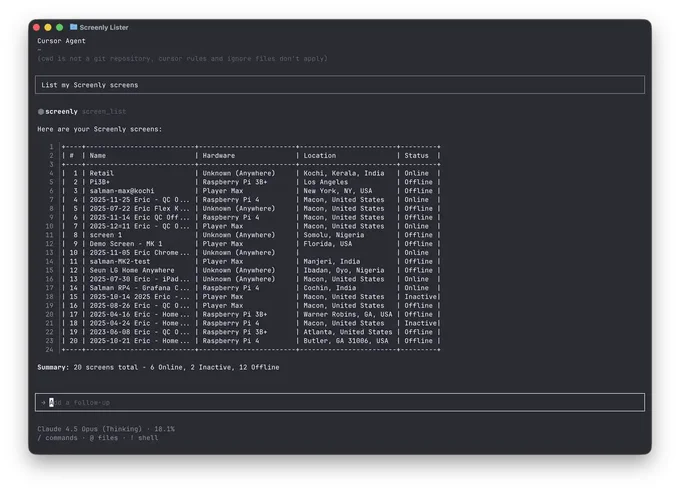Screen dimensions: 680x492
Task: Click the Hardware column header
Action: click(x=219, y=155)
